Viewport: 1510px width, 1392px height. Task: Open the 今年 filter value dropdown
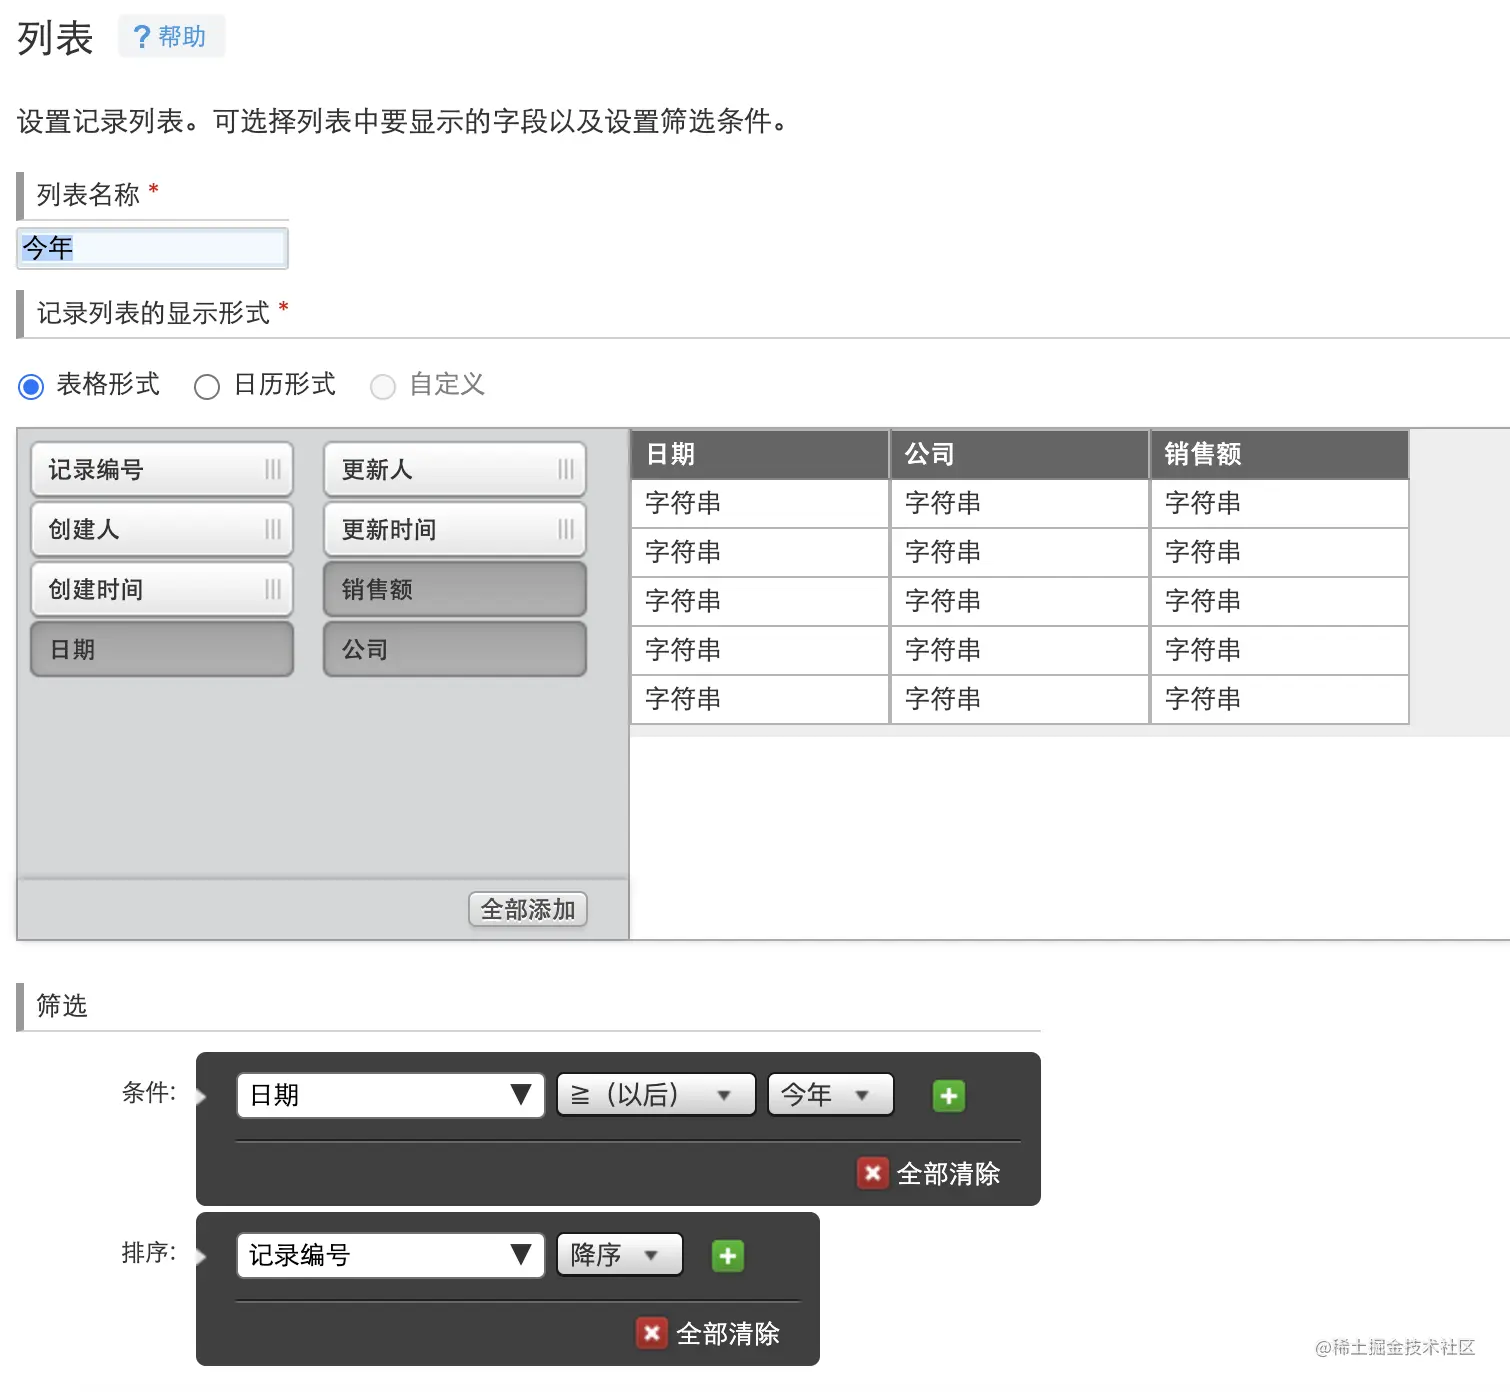(x=830, y=1095)
